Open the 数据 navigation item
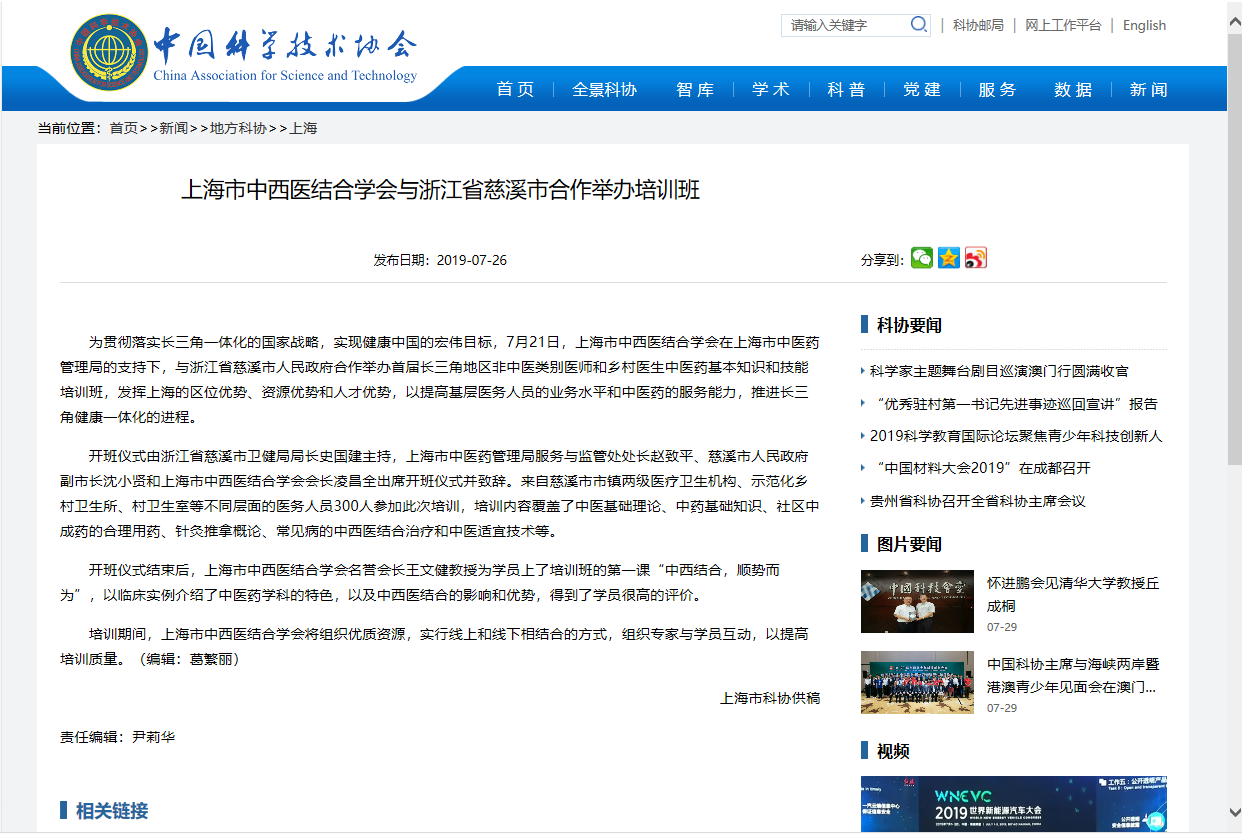The width and height of the screenshot is (1242, 834). click(1073, 90)
